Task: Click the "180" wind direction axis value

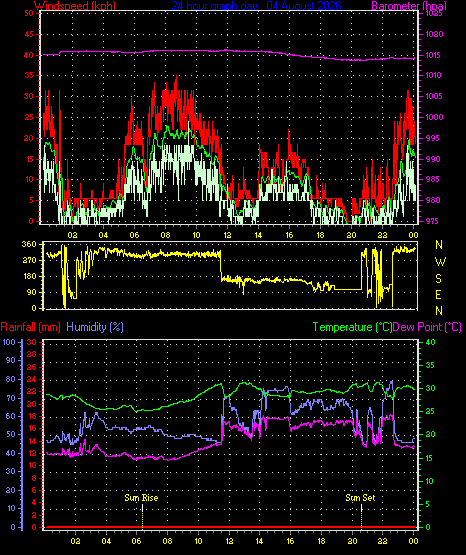Action: click(29, 276)
